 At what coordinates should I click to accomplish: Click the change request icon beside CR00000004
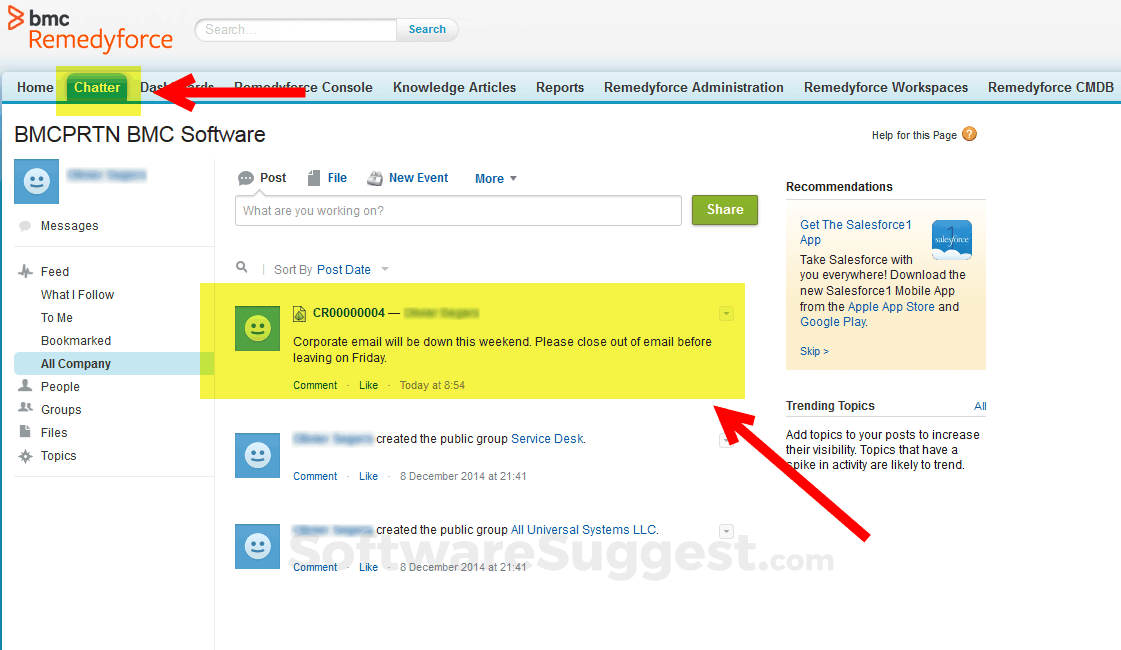(x=300, y=313)
